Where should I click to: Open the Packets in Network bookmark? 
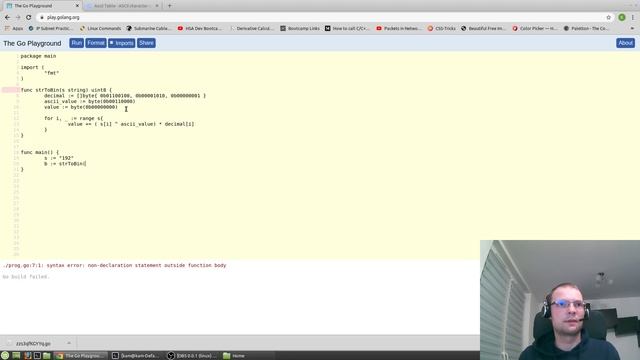[x=399, y=29]
